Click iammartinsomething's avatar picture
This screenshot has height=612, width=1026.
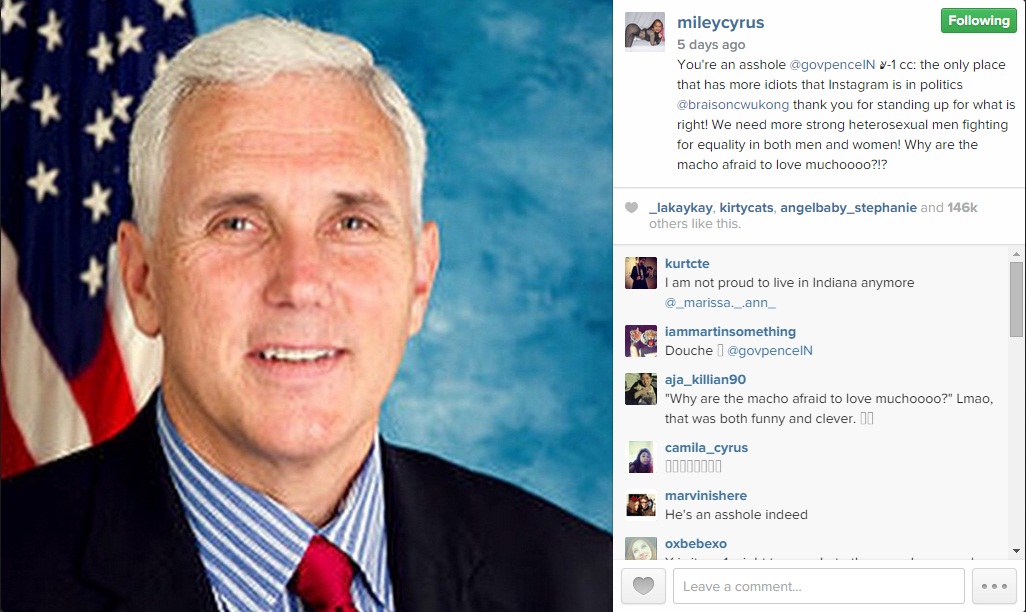point(641,341)
